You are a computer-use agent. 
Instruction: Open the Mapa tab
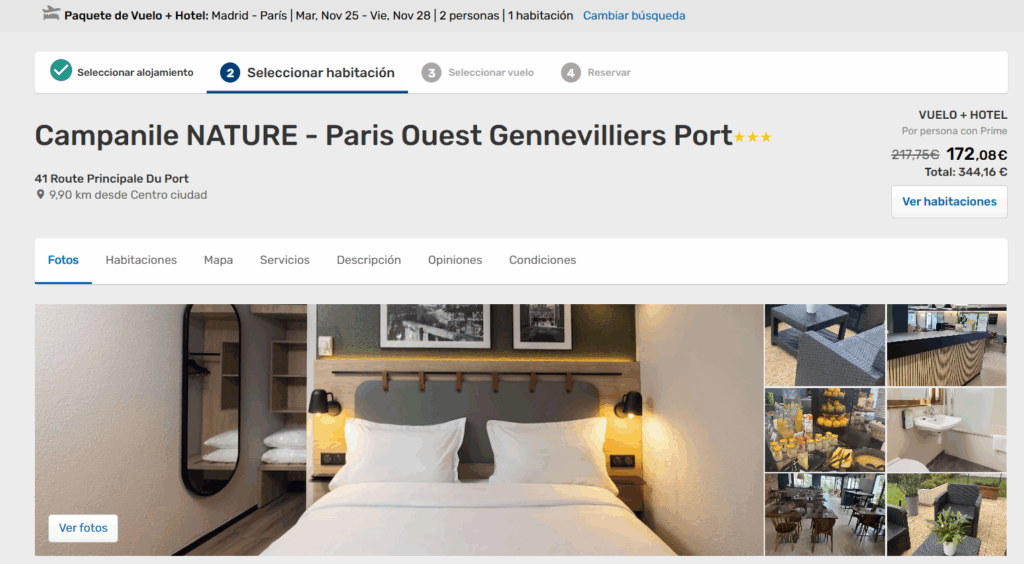tap(218, 260)
